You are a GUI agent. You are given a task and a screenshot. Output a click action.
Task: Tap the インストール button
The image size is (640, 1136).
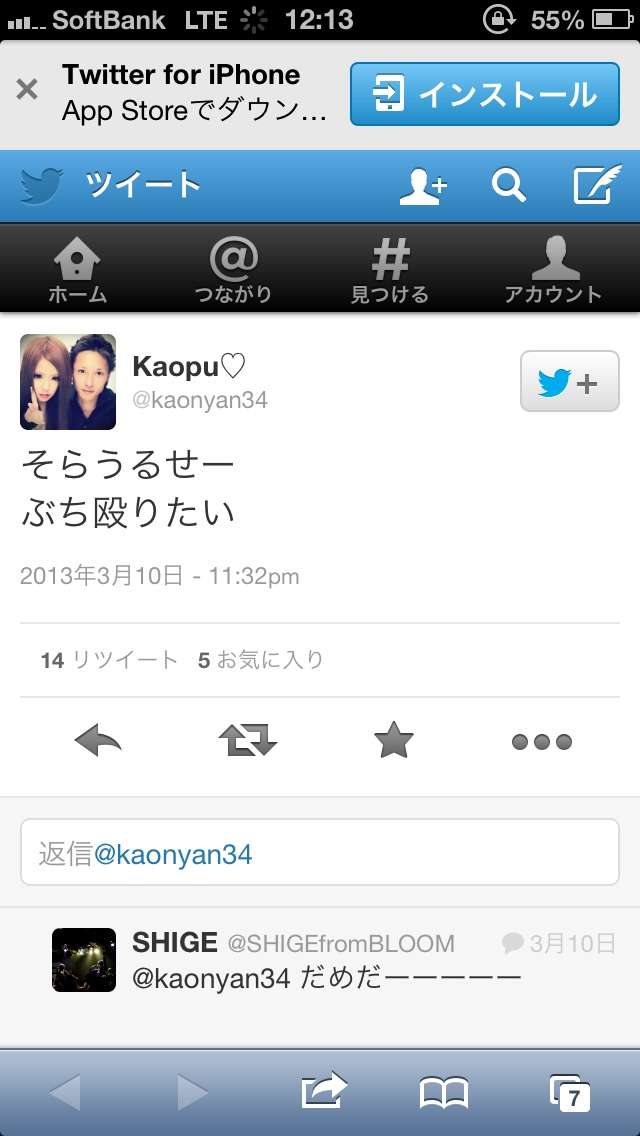pos(485,94)
